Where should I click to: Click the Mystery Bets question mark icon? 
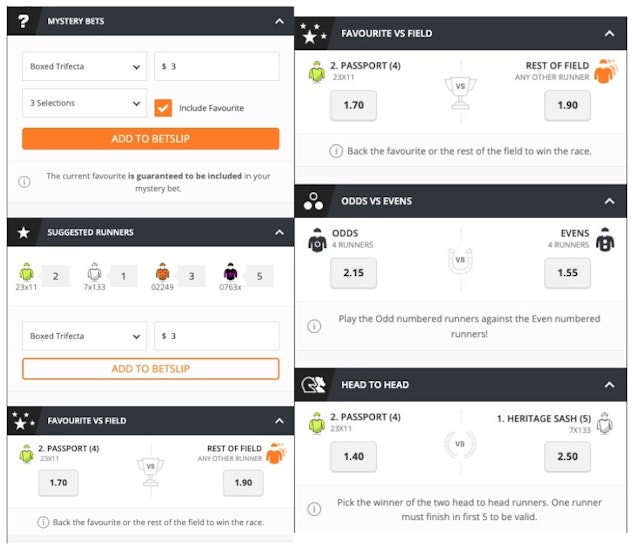23,21
